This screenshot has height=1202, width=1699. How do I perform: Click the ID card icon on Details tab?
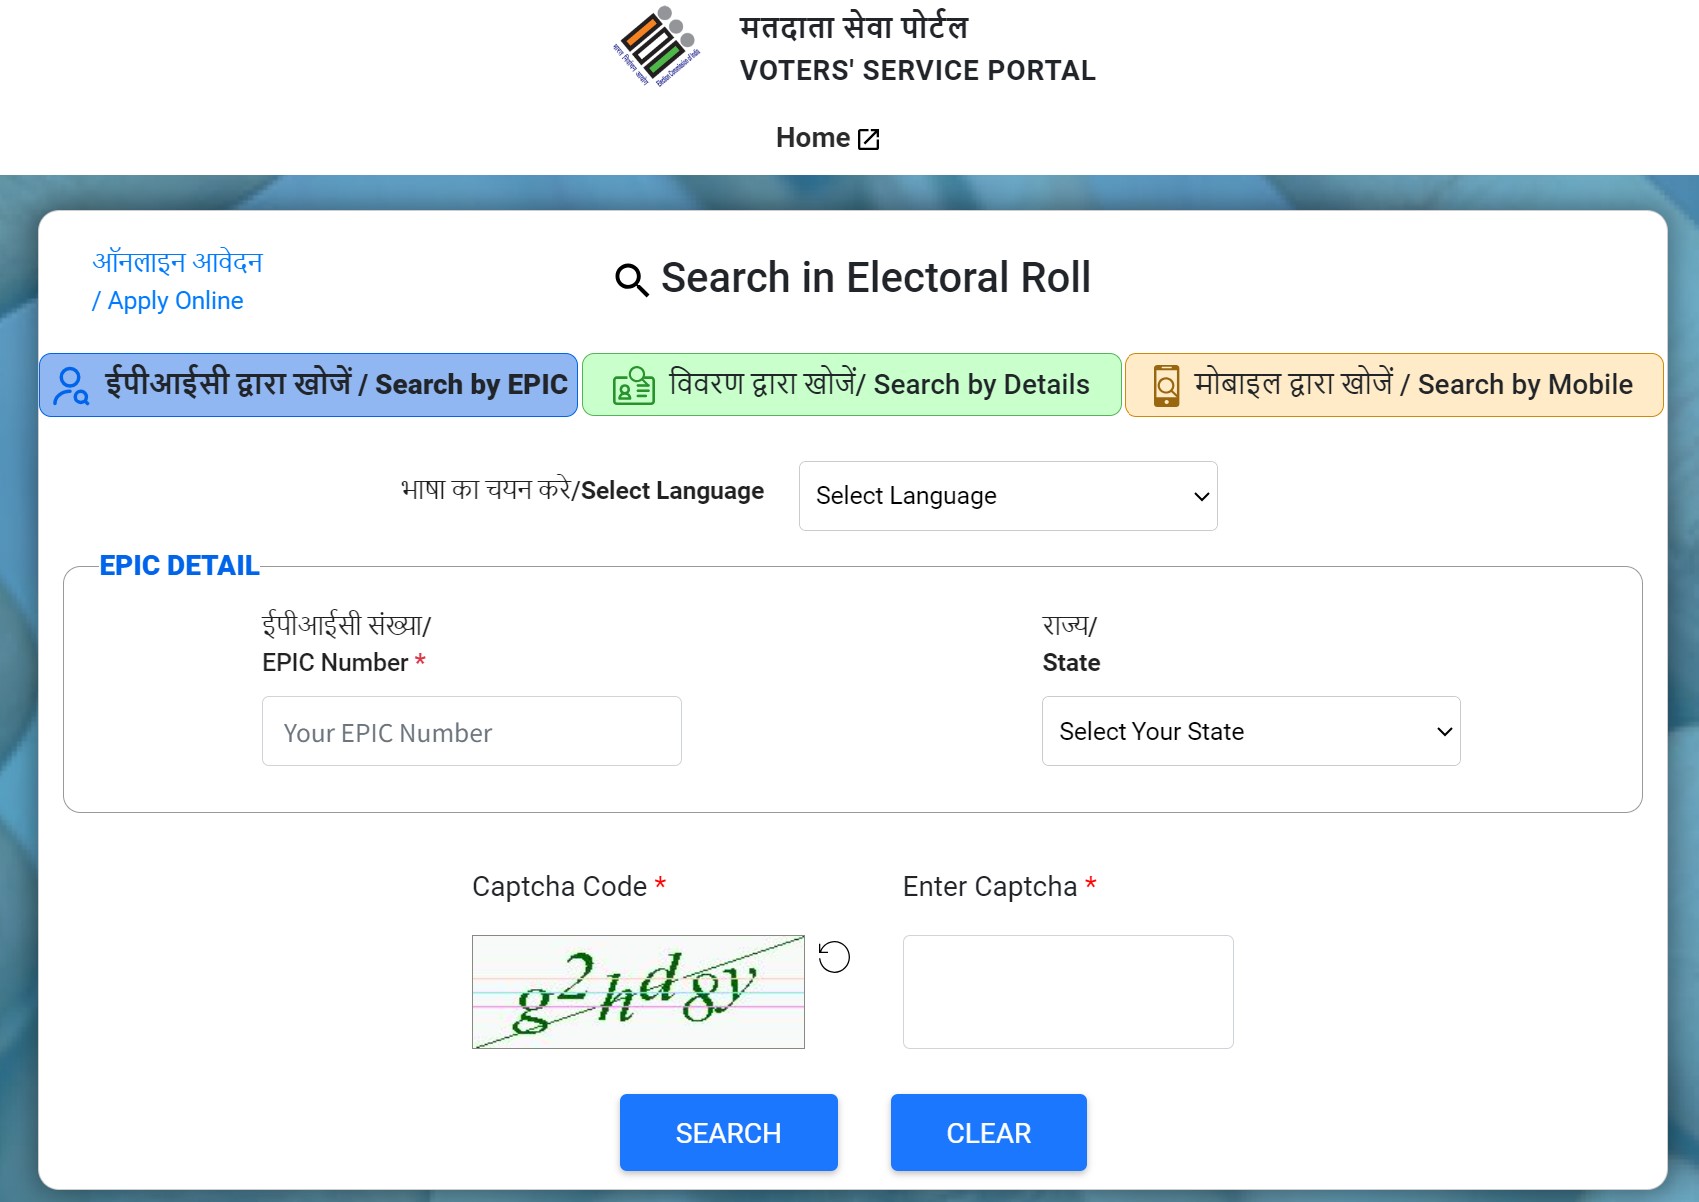click(x=633, y=386)
